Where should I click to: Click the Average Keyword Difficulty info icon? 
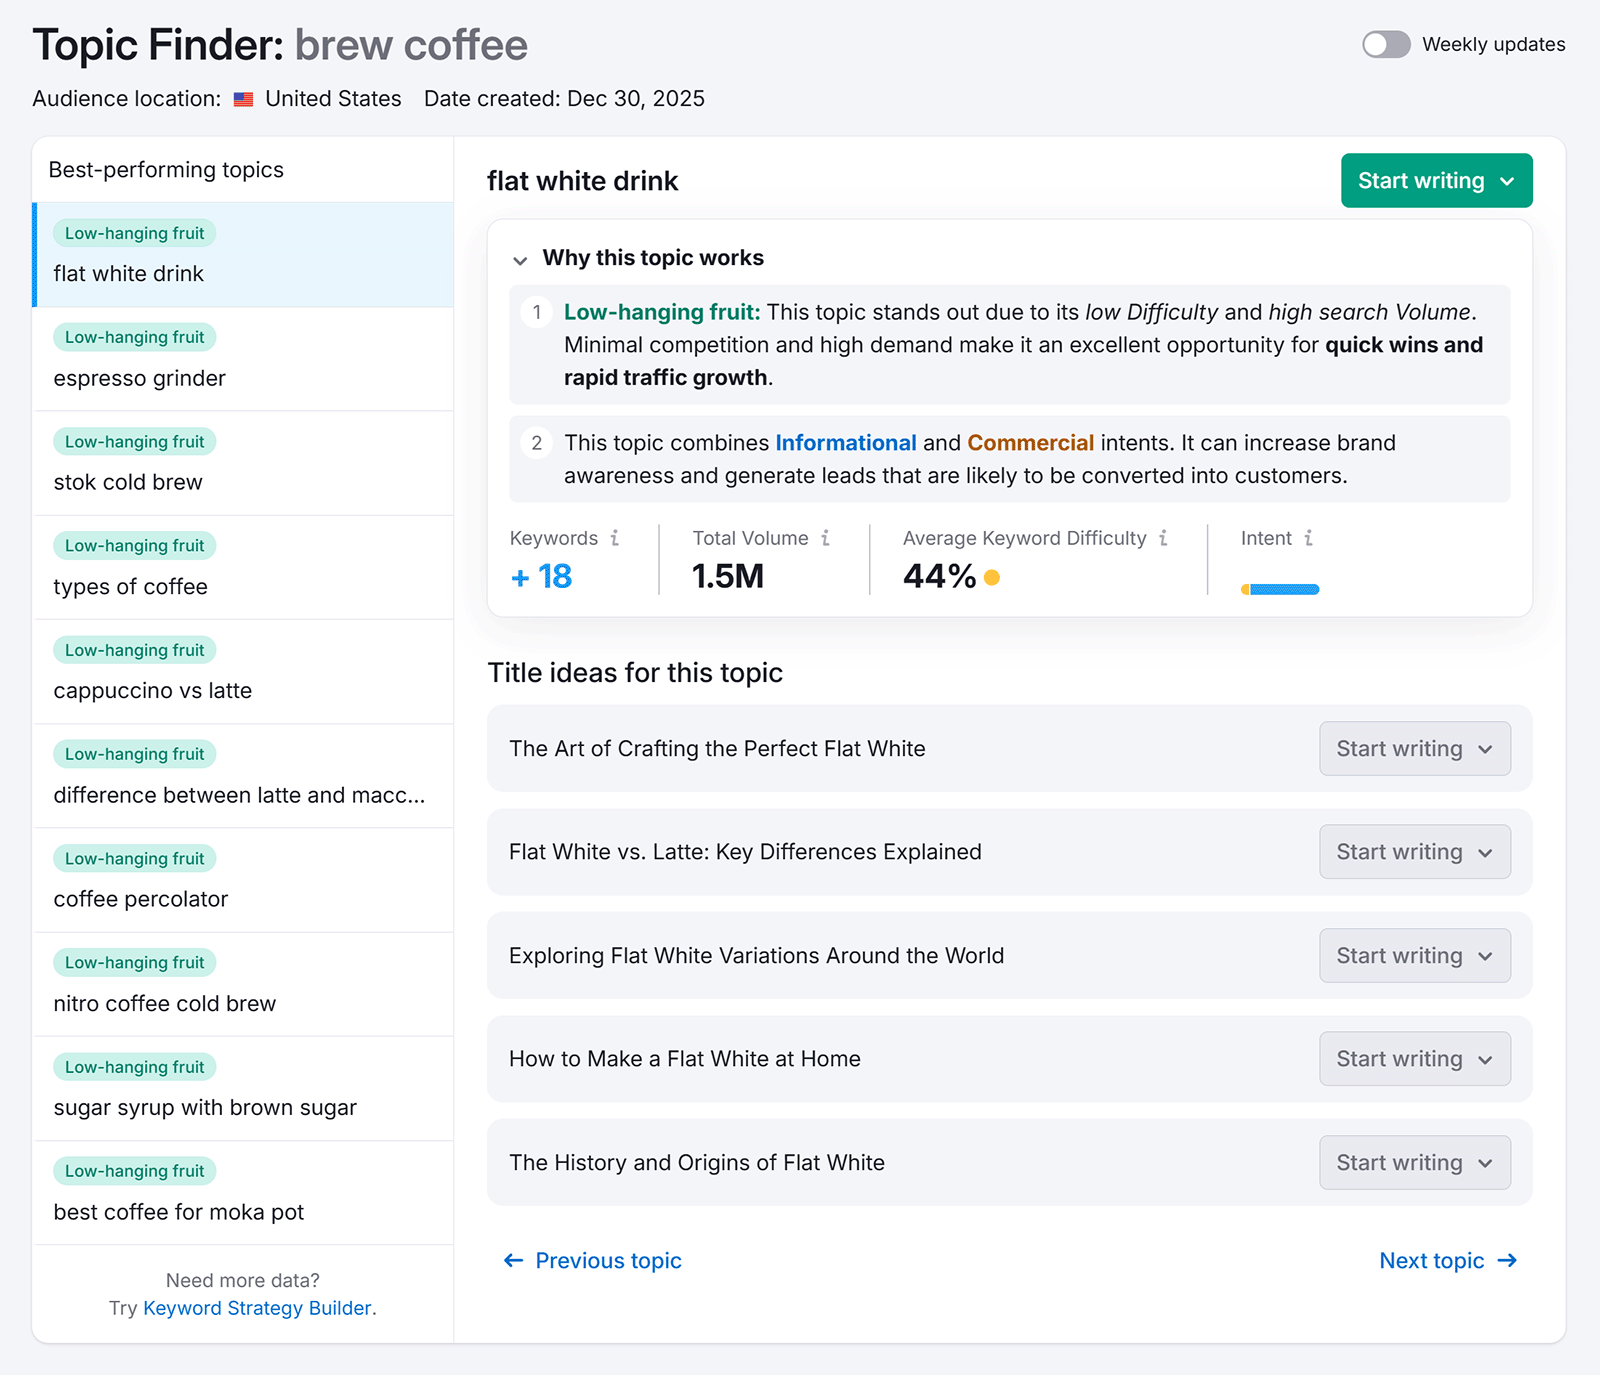pyautogui.click(x=1163, y=538)
